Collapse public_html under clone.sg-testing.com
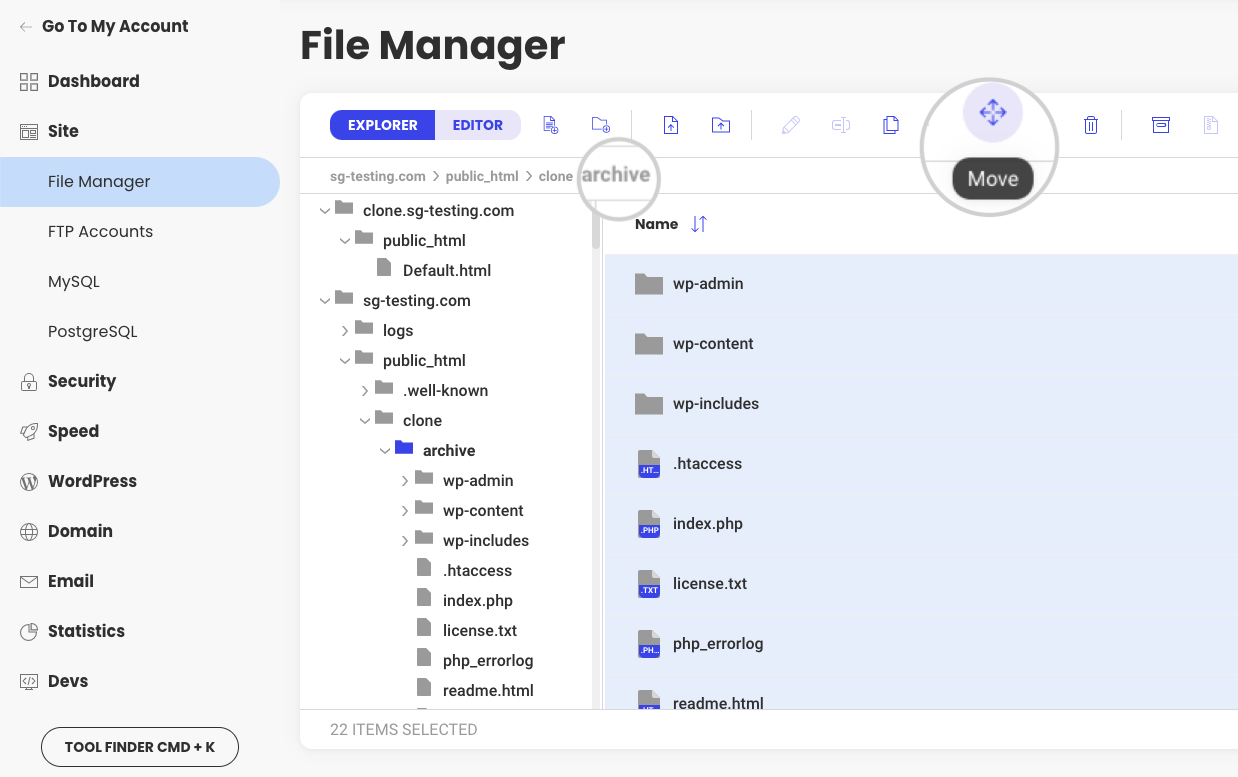 [345, 241]
